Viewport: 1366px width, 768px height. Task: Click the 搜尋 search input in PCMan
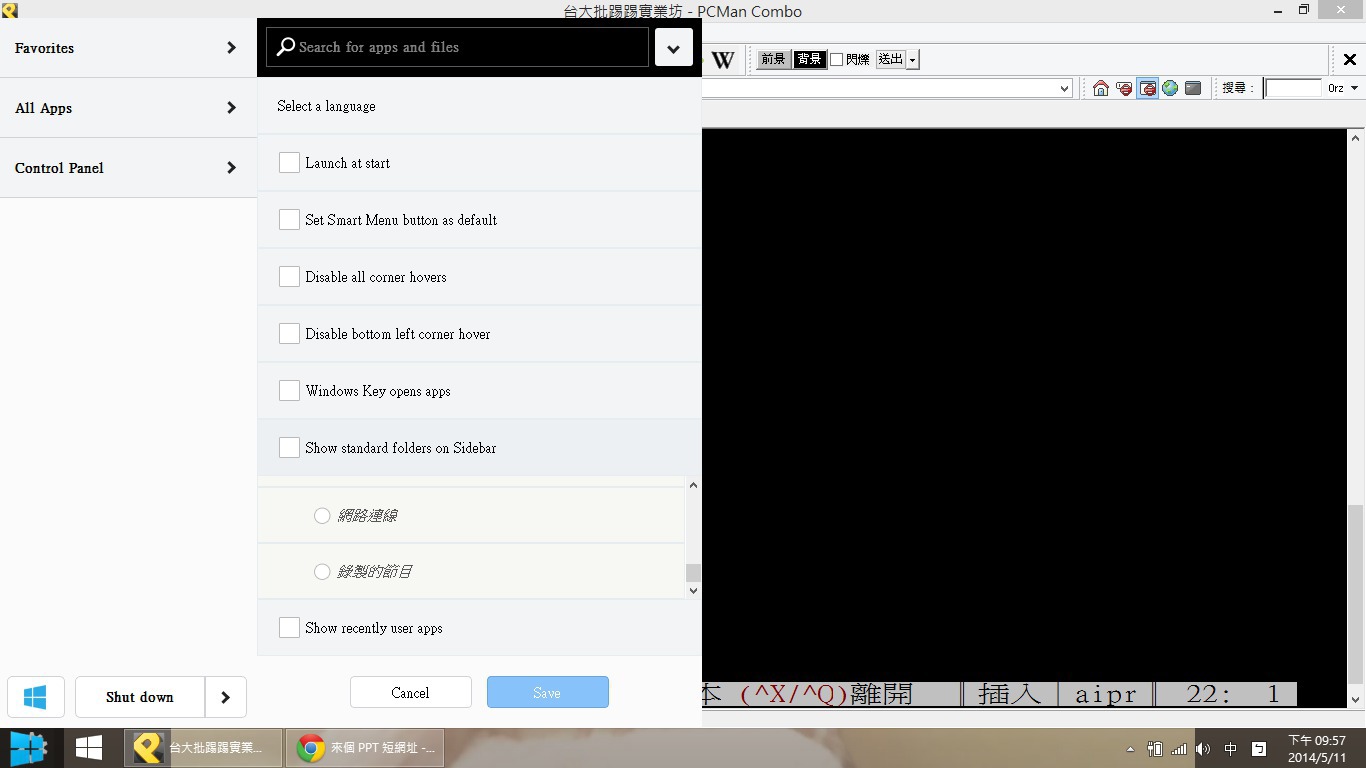coord(1293,88)
